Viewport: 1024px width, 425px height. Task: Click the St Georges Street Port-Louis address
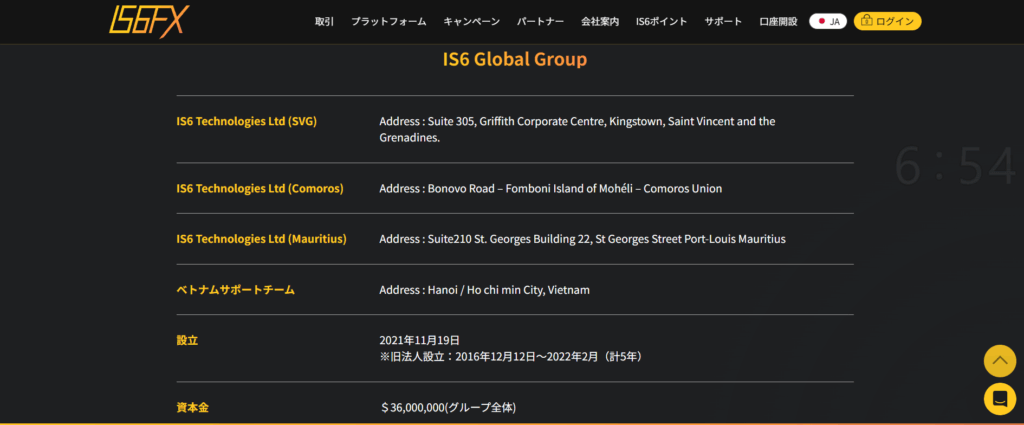coord(583,239)
